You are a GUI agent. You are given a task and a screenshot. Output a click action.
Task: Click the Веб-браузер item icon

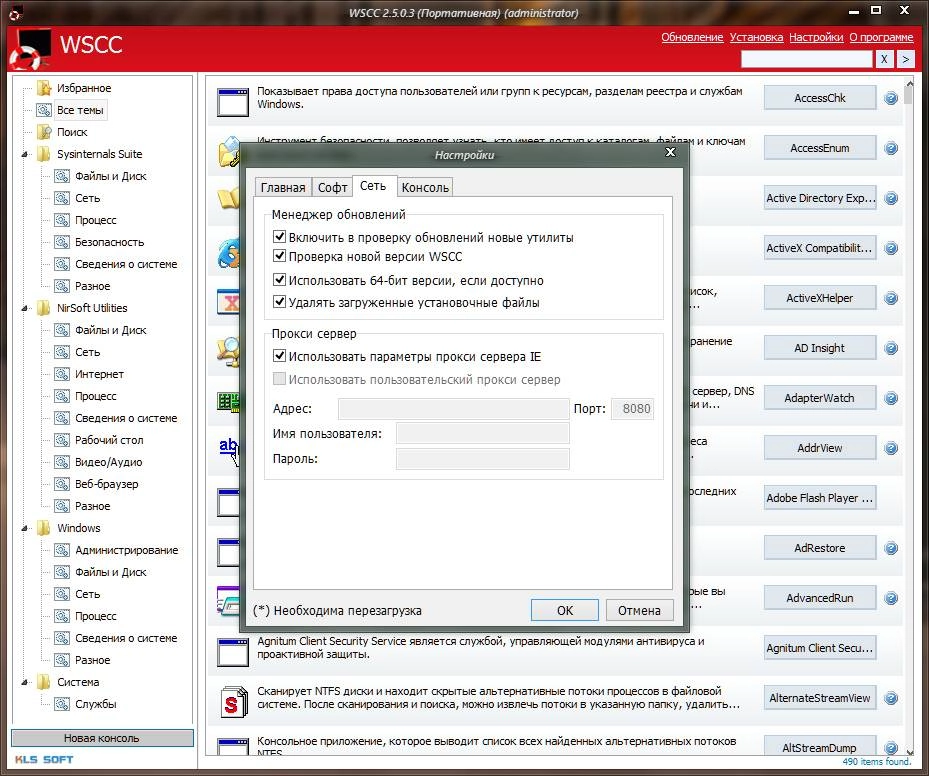(x=62, y=484)
